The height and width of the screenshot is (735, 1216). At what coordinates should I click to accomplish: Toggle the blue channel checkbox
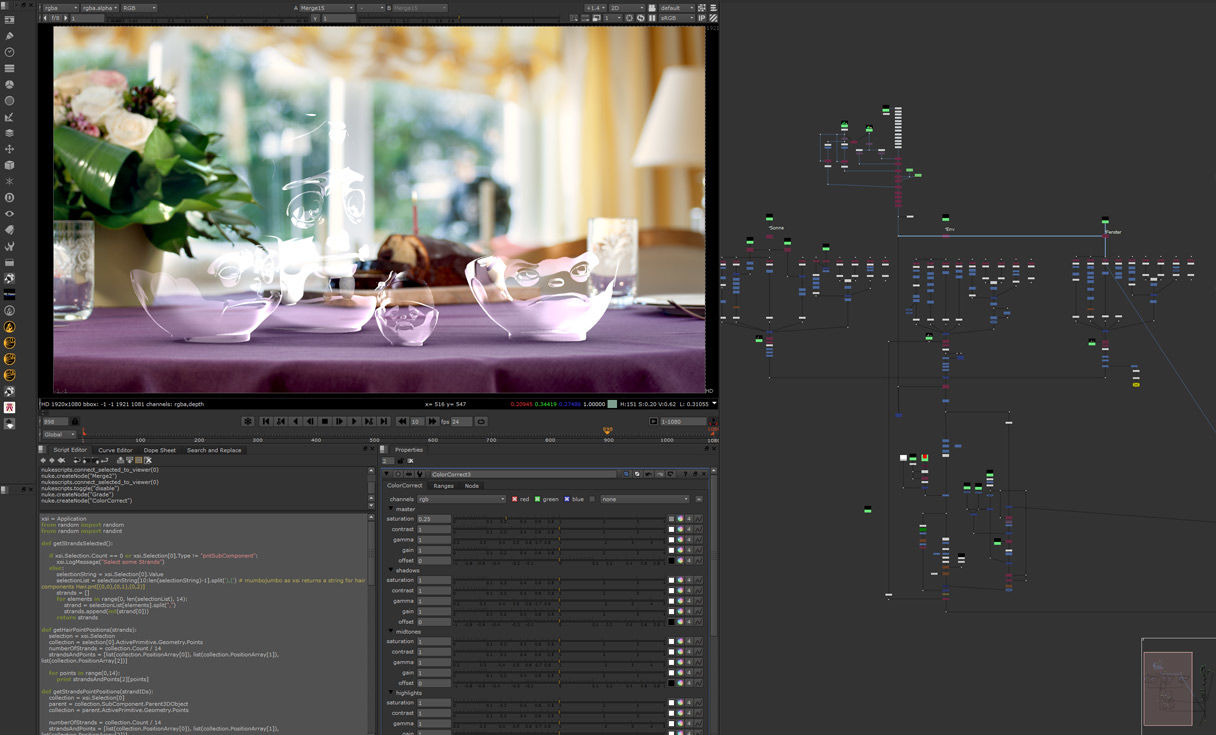coord(566,499)
